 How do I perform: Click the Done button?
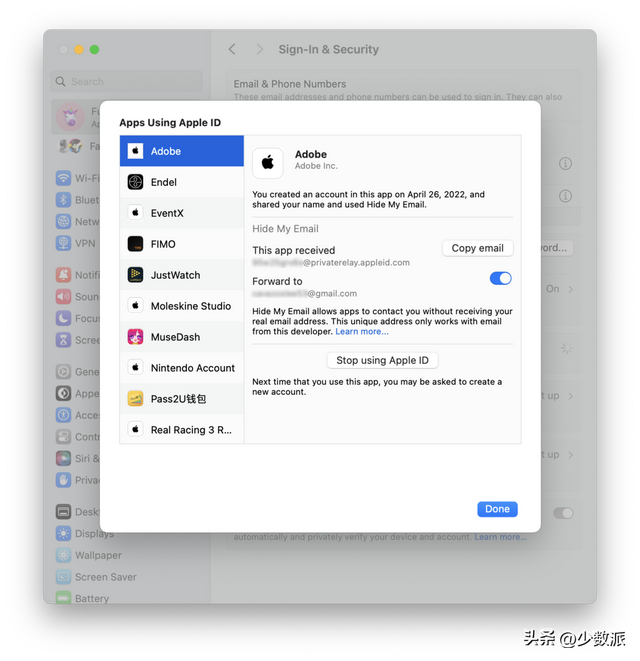pyautogui.click(x=497, y=509)
